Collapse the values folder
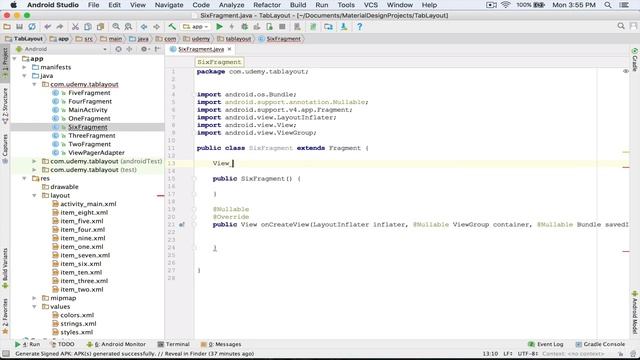 (34, 307)
